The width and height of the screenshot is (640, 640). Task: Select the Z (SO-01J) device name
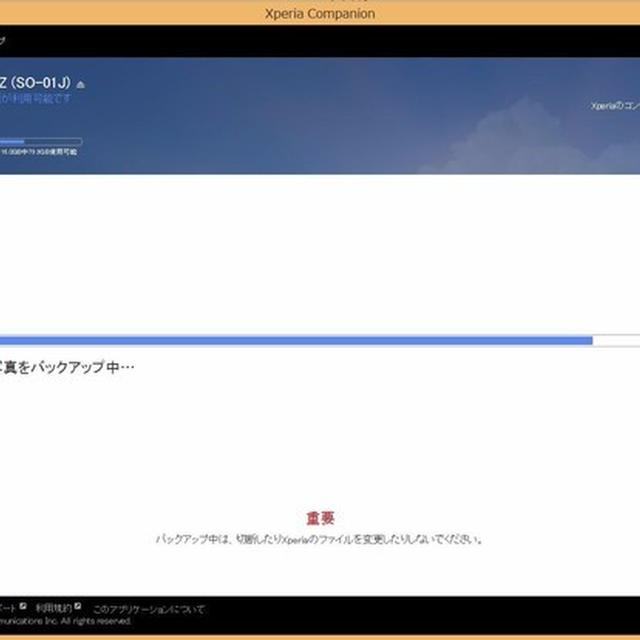click(35, 83)
